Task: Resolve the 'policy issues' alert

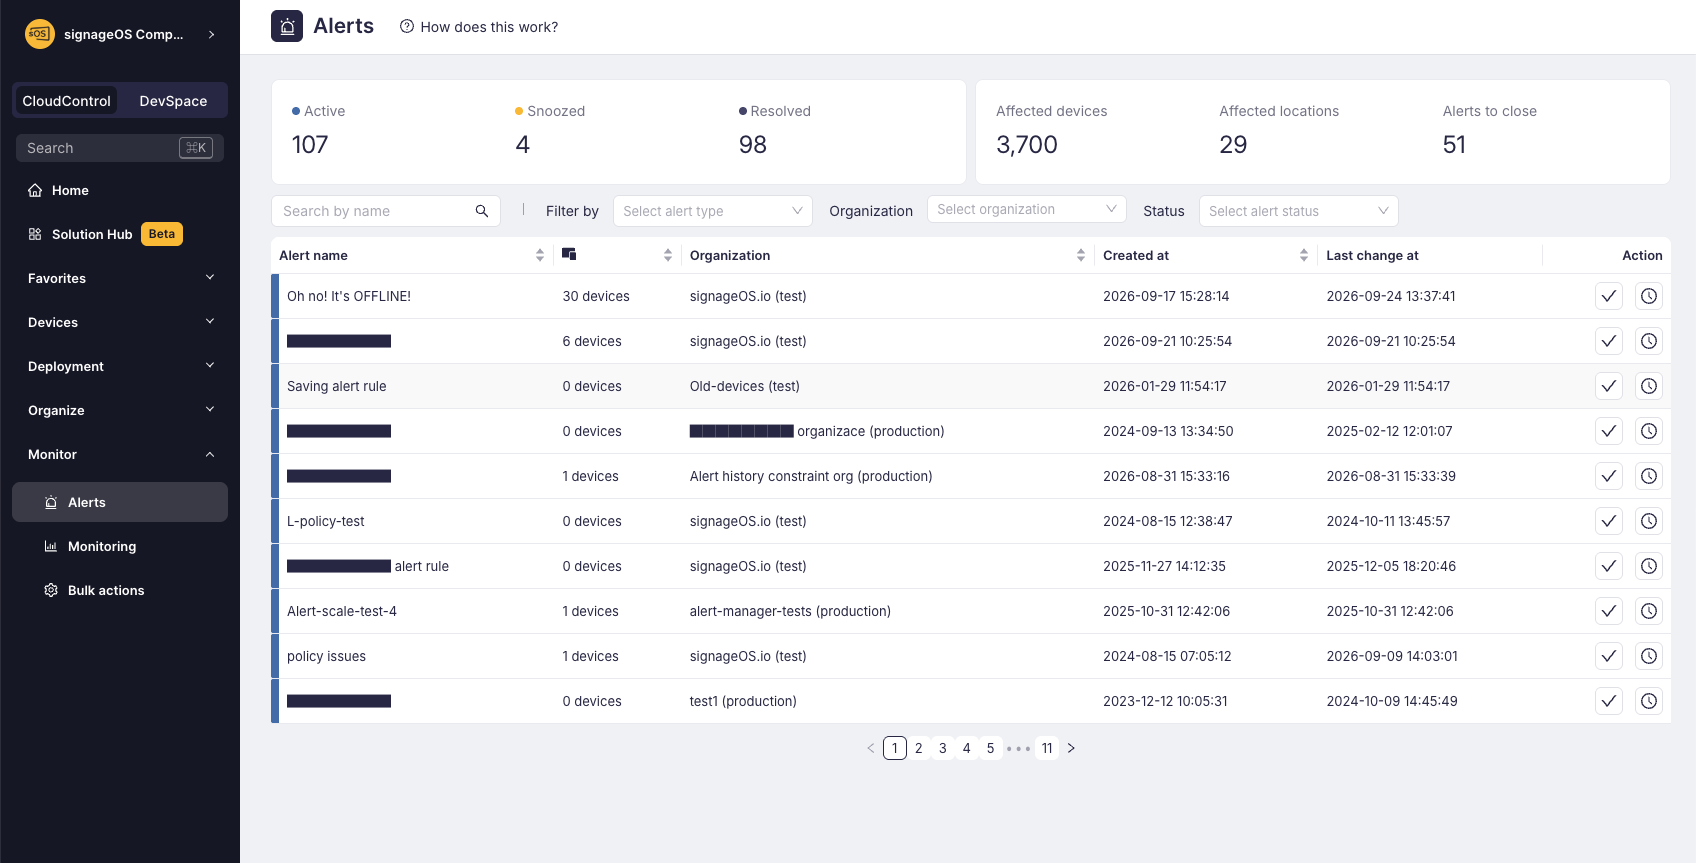Action: pos(1608,656)
